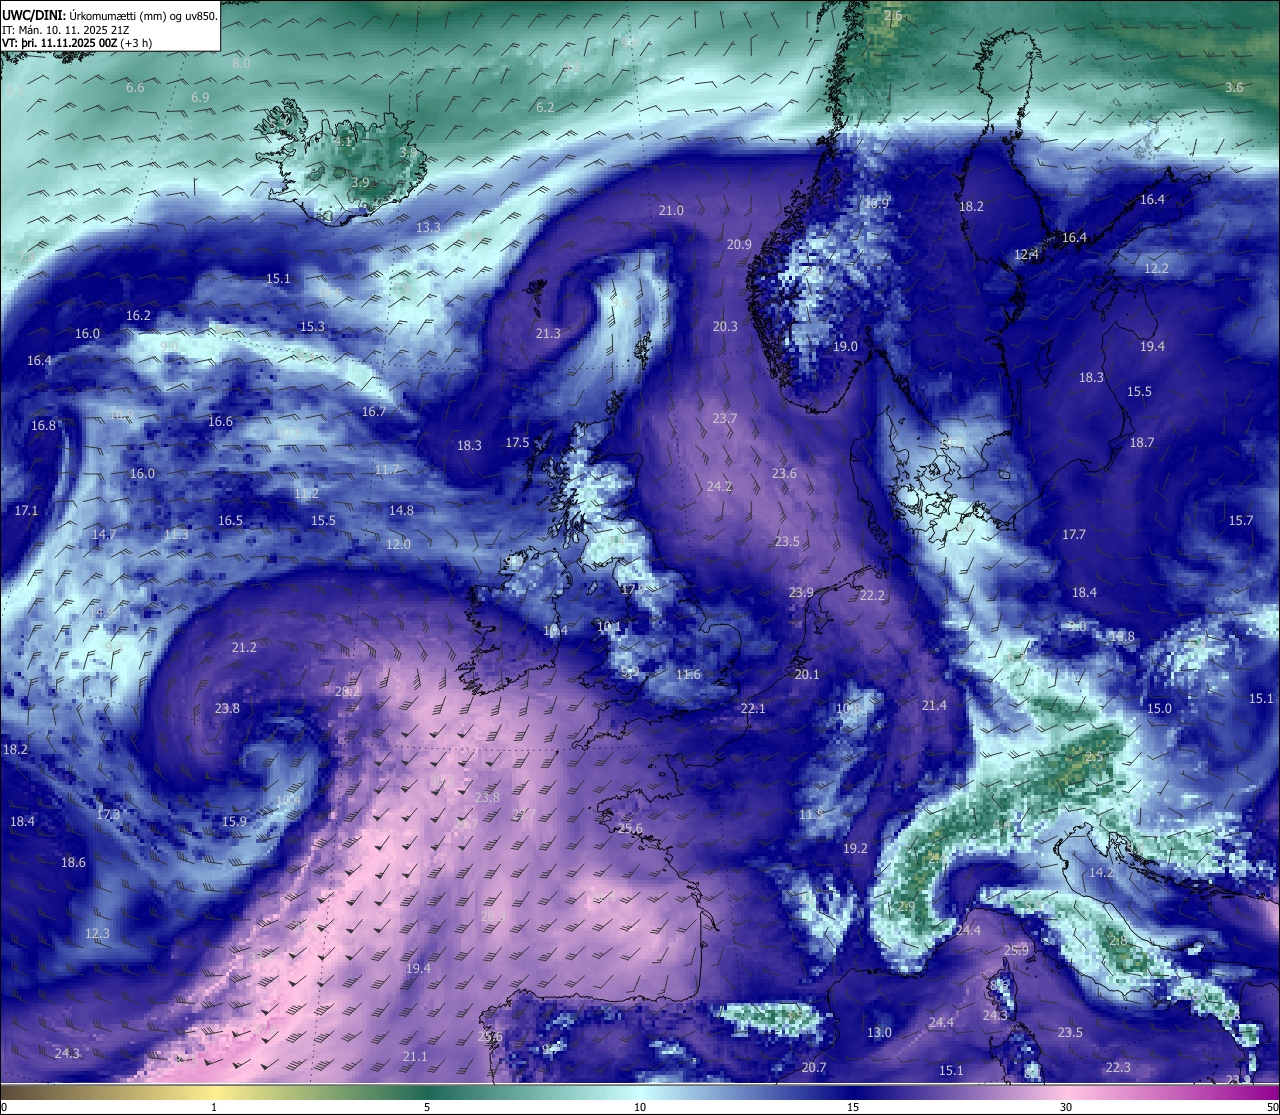
Task: Click the 10.9 value over central Norway
Action: coord(876,204)
